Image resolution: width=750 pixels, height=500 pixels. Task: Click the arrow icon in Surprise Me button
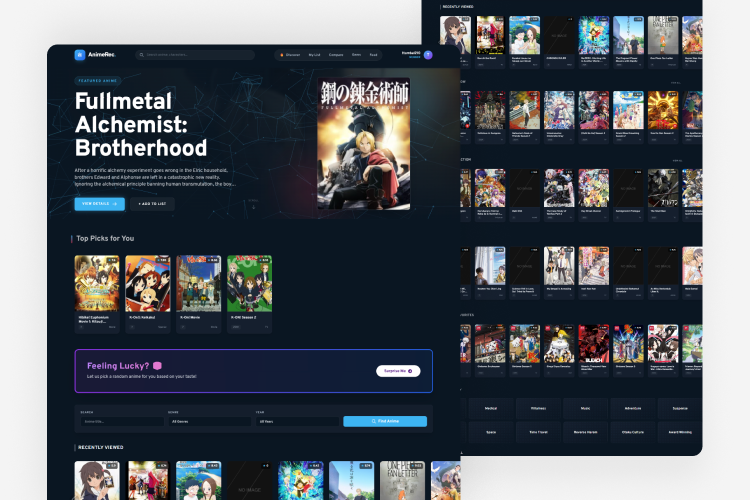(410, 371)
